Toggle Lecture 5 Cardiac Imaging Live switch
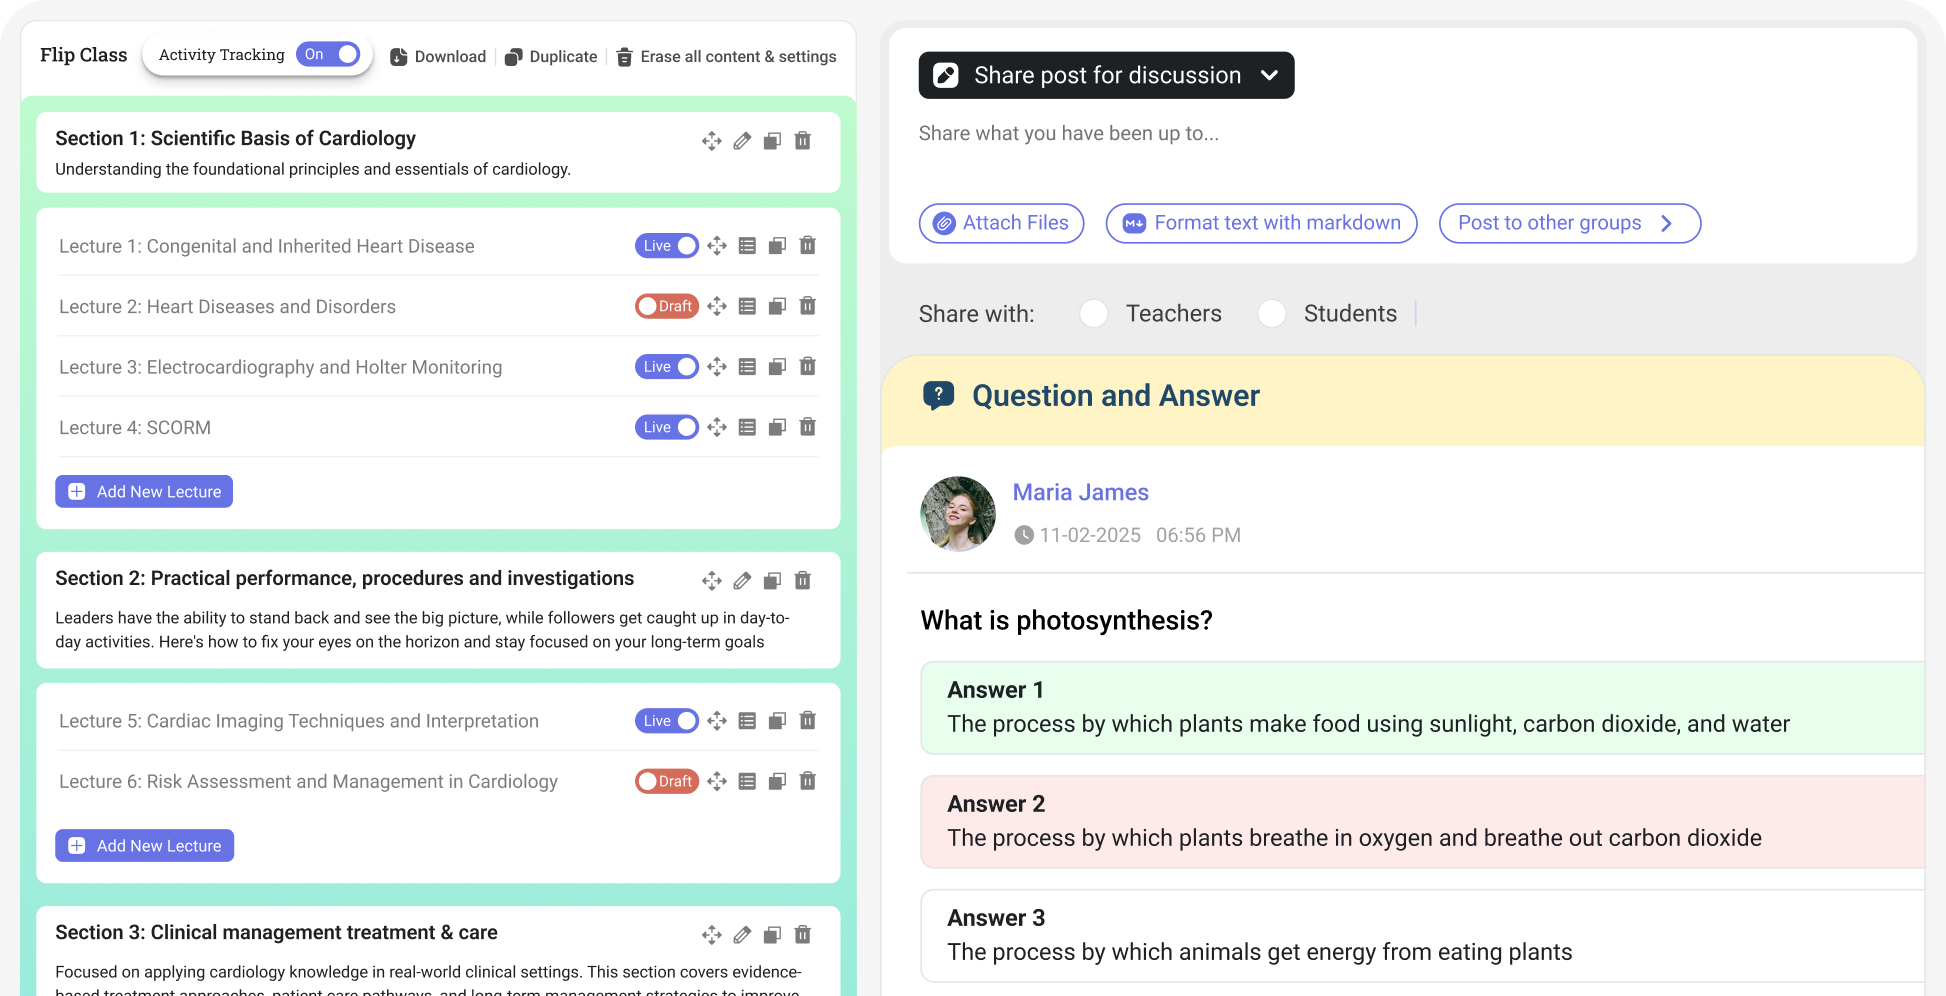This screenshot has width=1946, height=996. click(x=667, y=721)
